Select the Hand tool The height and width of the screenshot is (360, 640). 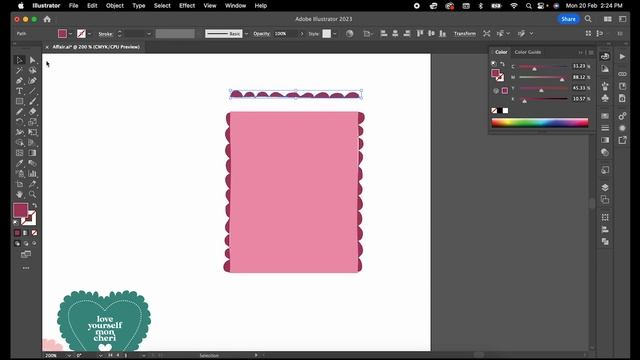coord(19,194)
